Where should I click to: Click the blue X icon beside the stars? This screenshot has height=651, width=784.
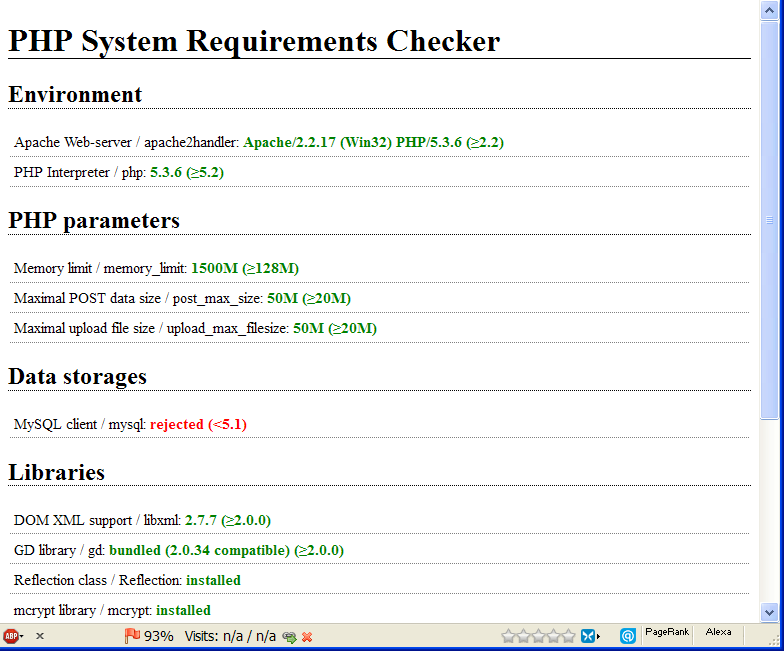point(588,636)
